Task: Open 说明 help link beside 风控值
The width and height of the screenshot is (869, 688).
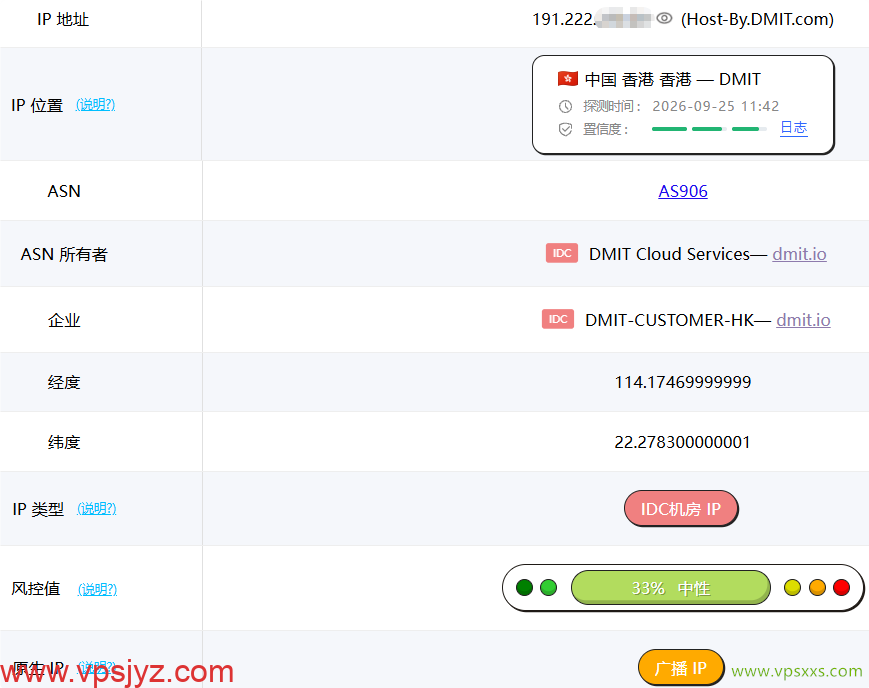Action: (97, 589)
